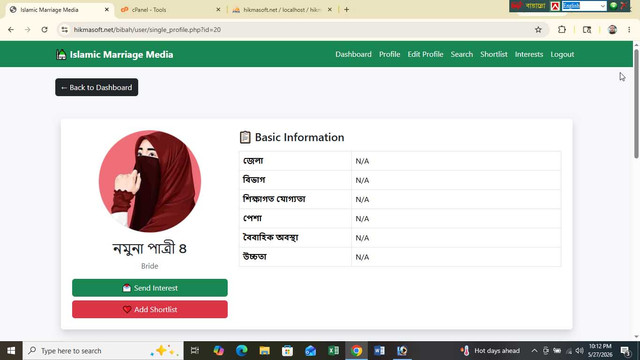Viewport: 640px width, 360px height.
Task: Go back using browser back arrow
Action: [11, 30]
